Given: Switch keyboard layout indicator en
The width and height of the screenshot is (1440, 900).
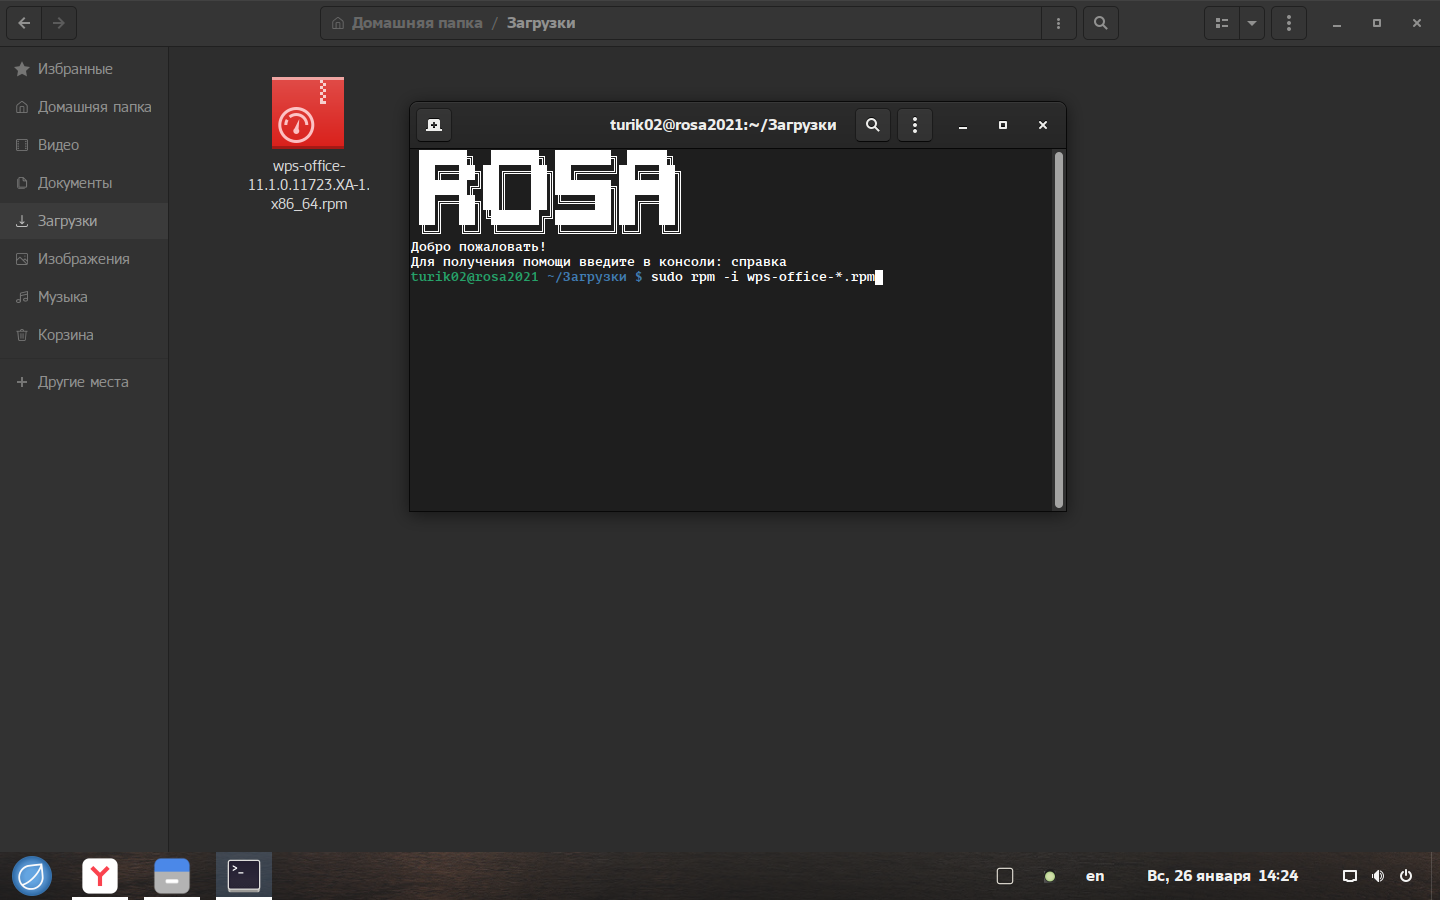Looking at the screenshot, I should tap(1095, 876).
